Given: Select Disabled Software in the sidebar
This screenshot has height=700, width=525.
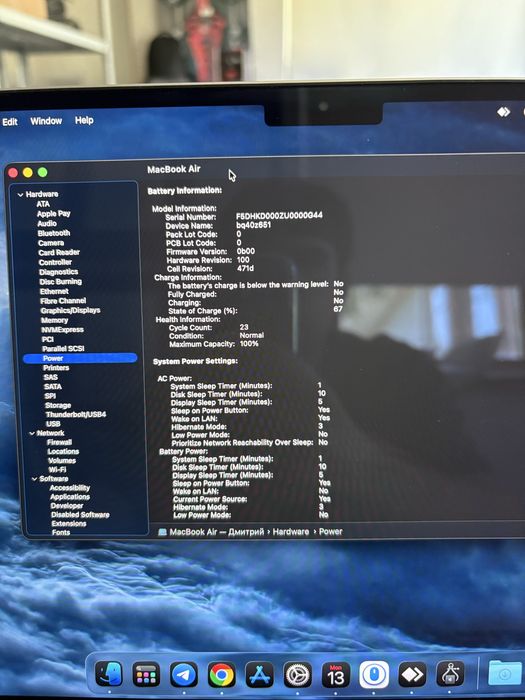Looking at the screenshot, I should click(x=80, y=515).
